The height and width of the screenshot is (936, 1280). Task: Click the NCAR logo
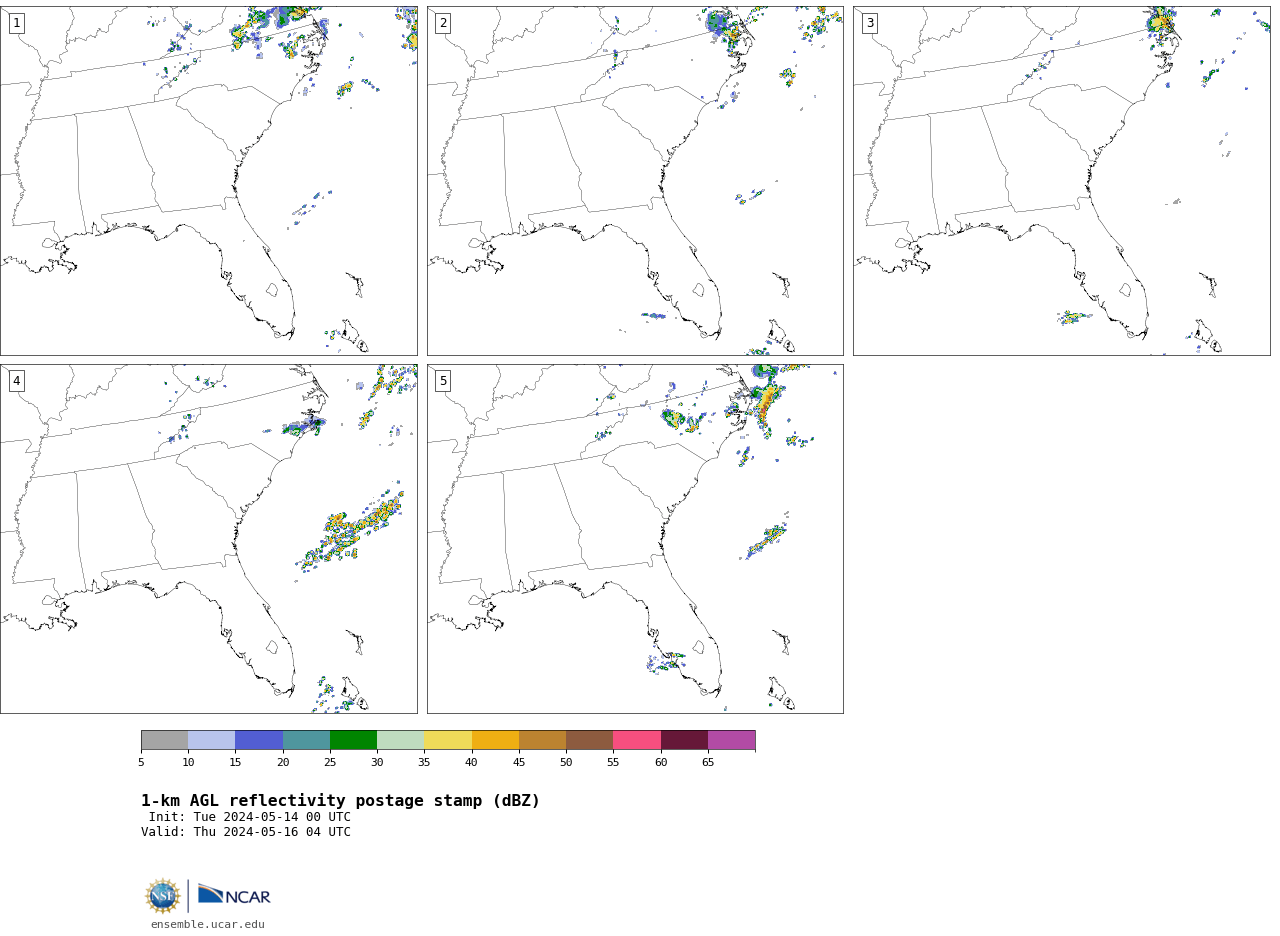coord(234,895)
